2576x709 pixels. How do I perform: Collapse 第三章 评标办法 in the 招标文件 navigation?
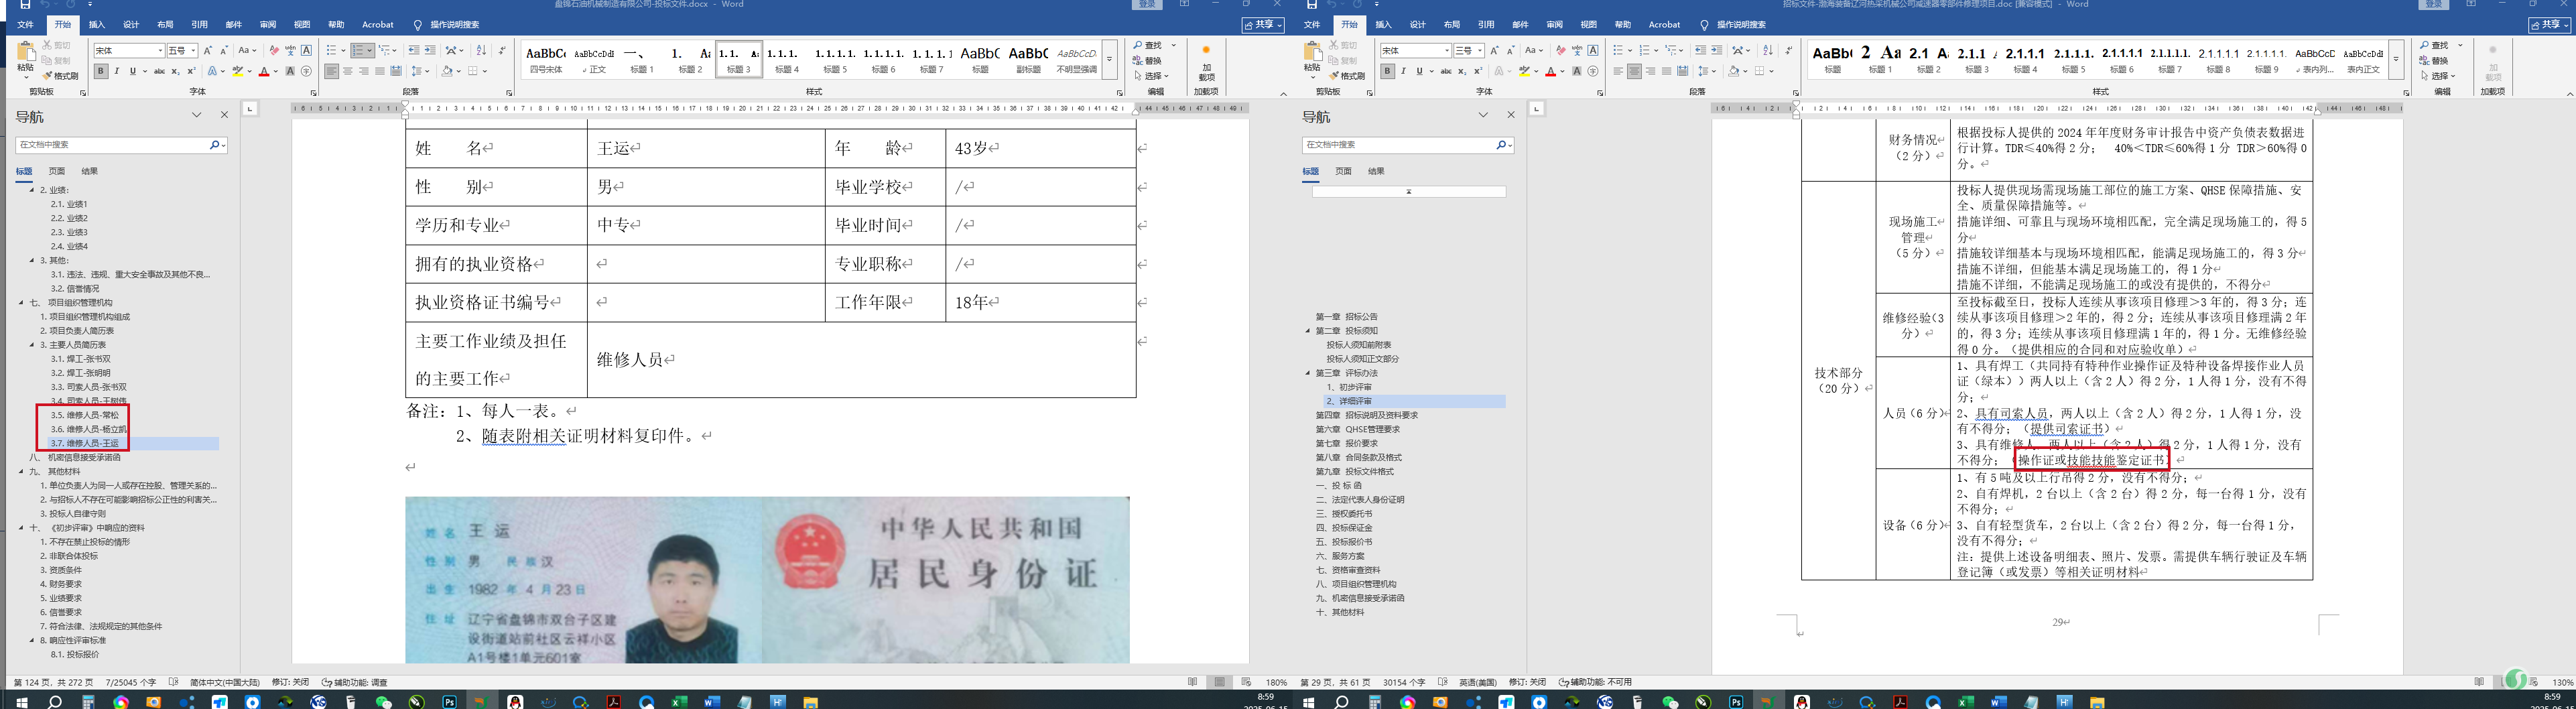[x=1307, y=373]
